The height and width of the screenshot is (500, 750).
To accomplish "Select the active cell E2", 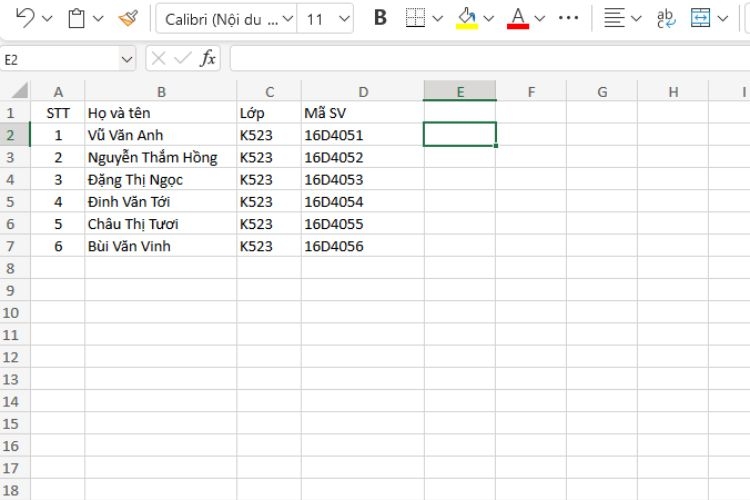I will [x=460, y=134].
